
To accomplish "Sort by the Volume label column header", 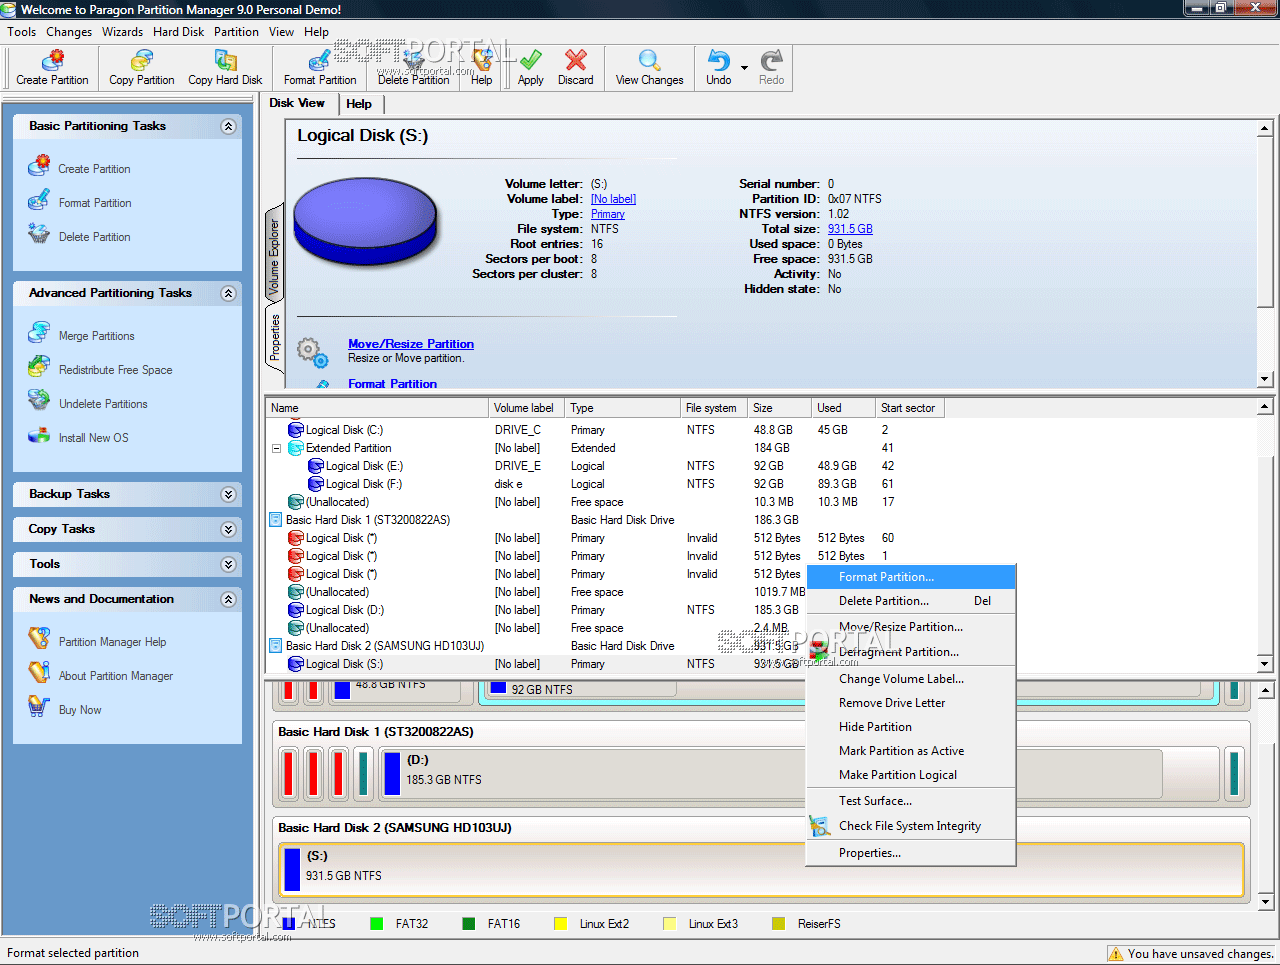I will tap(527, 408).
